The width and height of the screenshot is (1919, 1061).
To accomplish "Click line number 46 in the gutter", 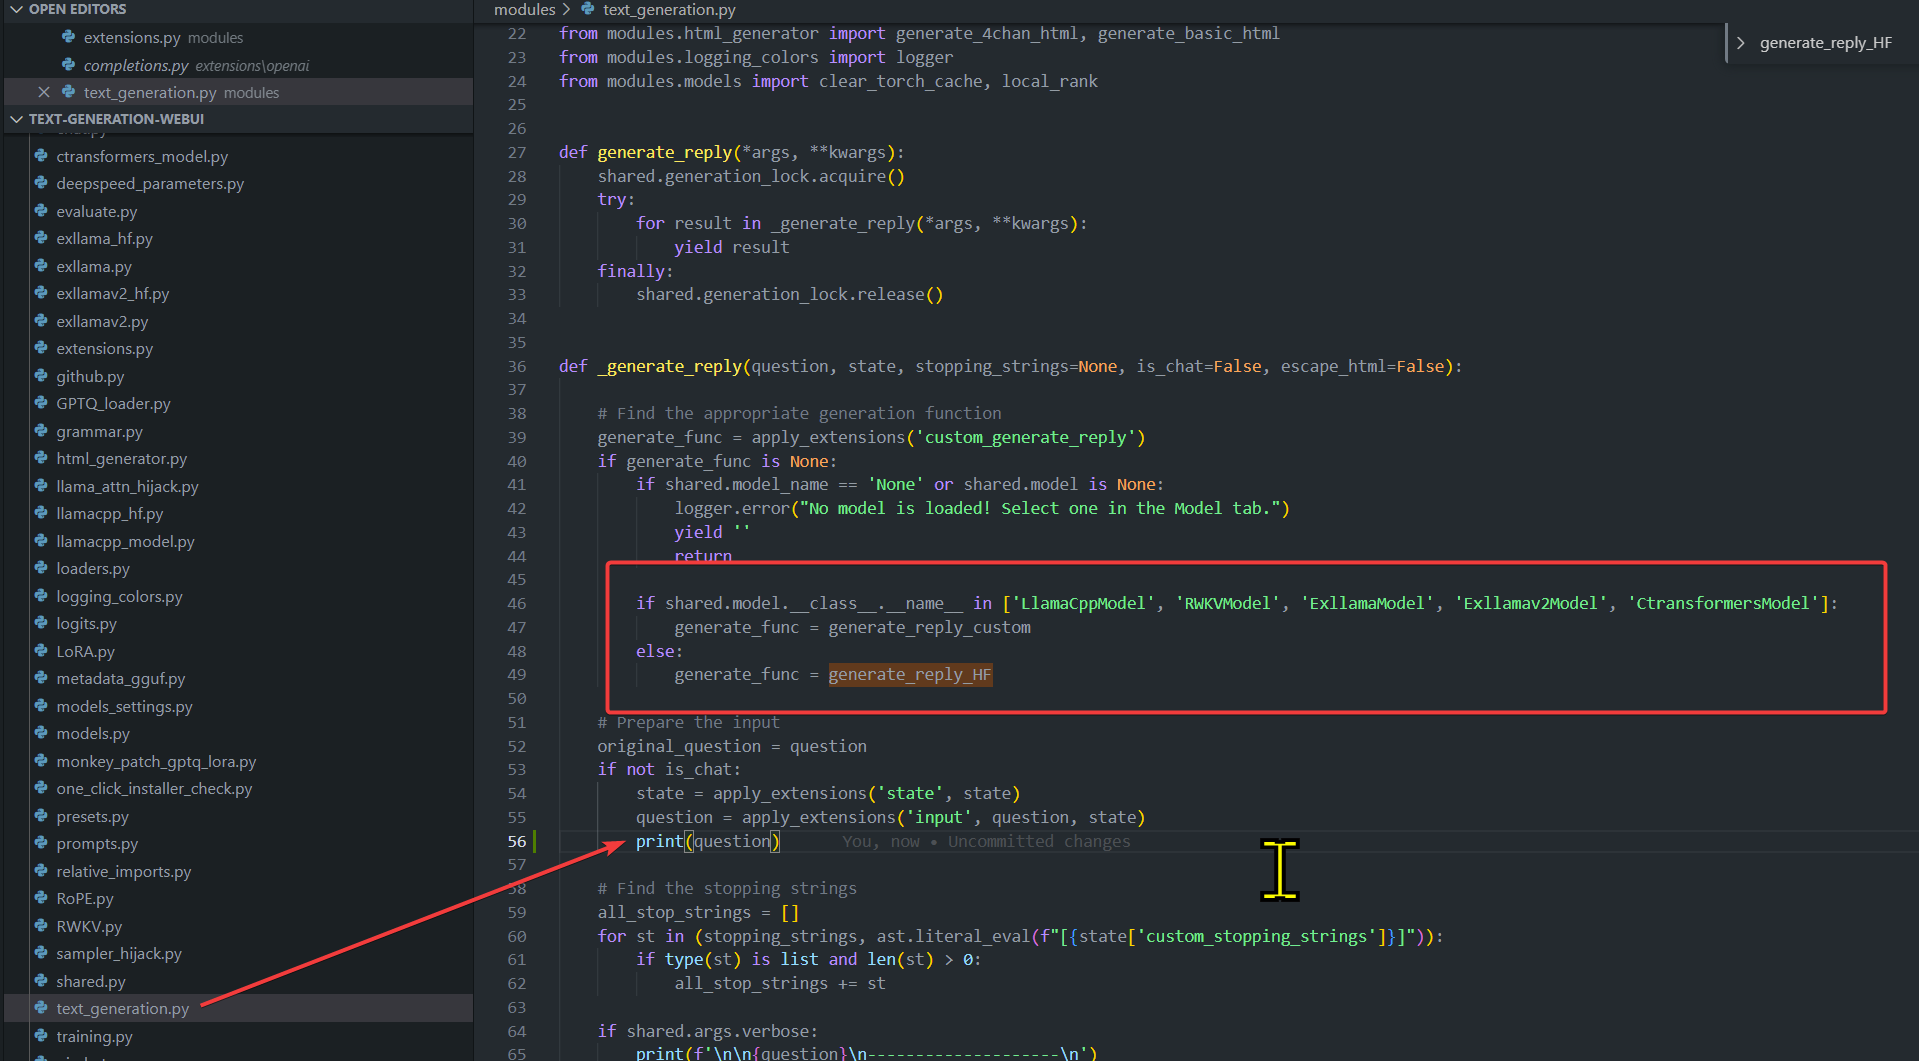I will pyautogui.click(x=517, y=603).
